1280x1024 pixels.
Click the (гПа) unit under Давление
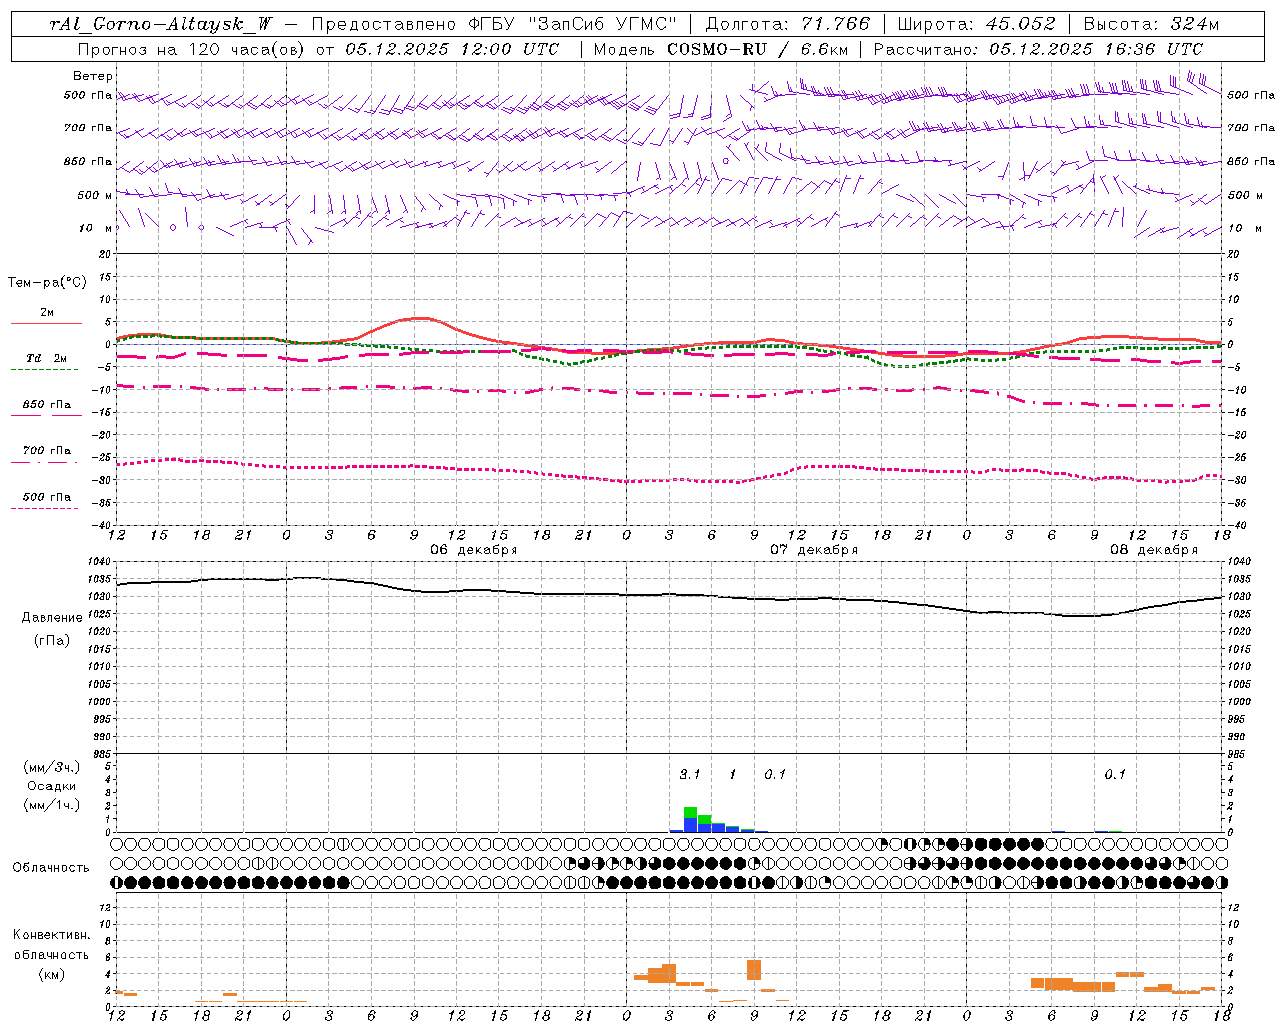52,640
